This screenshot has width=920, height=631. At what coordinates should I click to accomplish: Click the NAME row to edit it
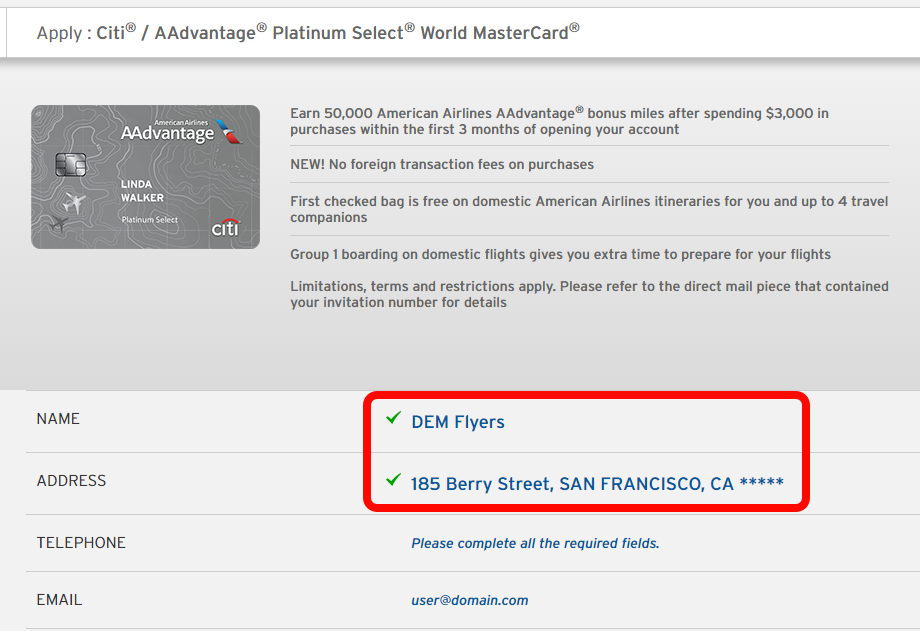coord(58,419)
